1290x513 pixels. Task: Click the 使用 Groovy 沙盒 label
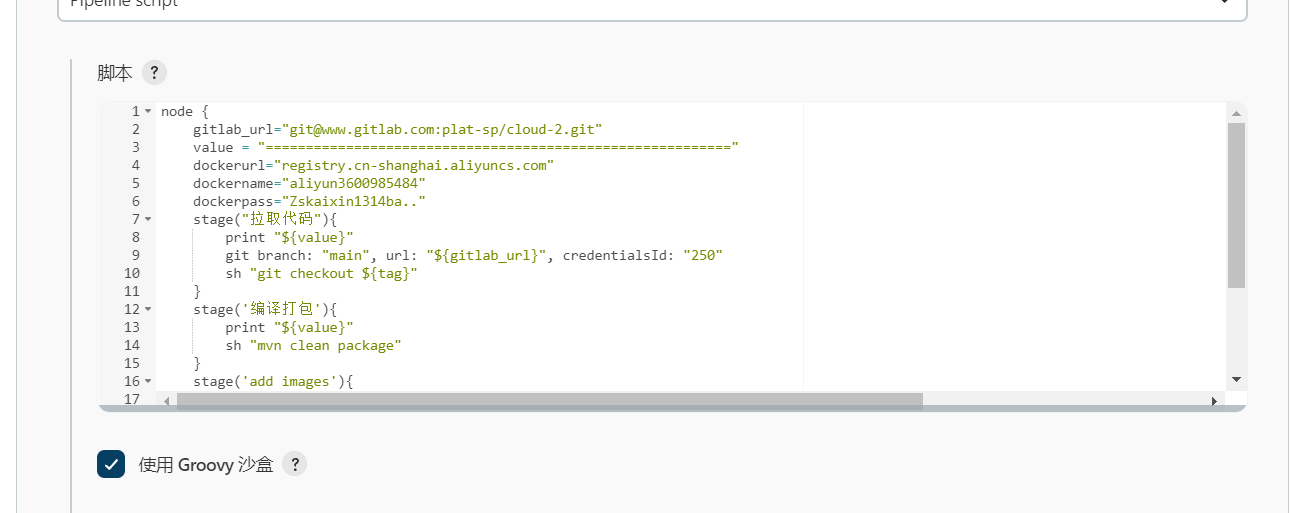(206, 464)
